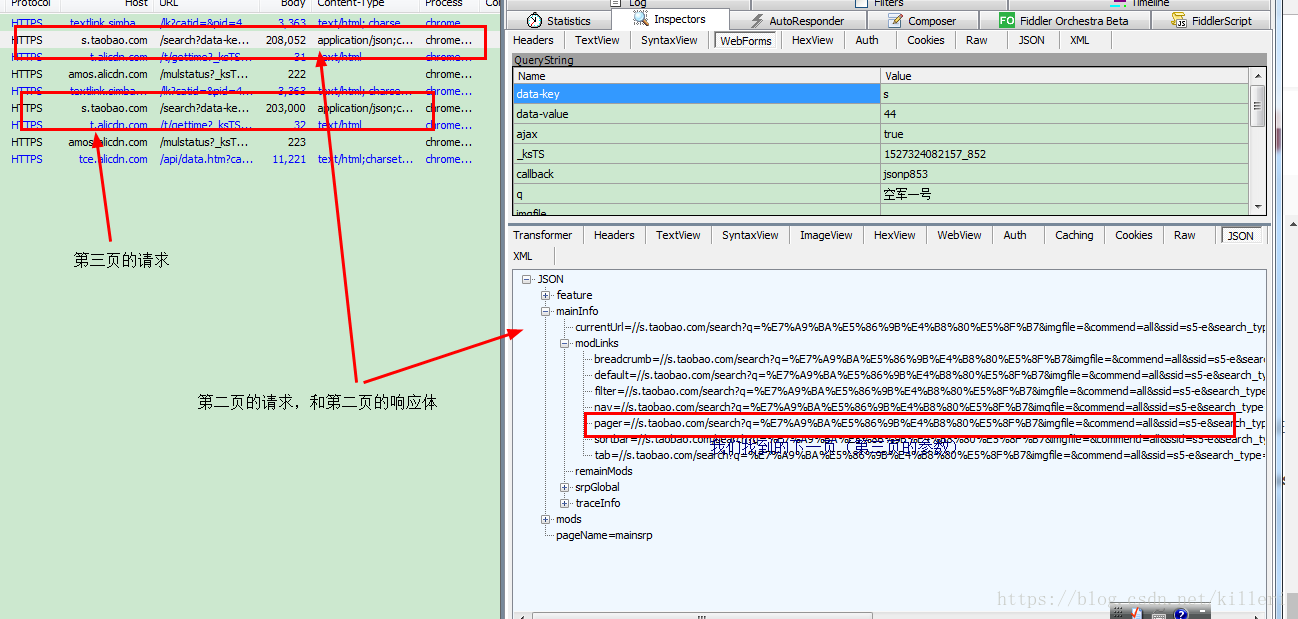Viewport: 1298px width, 619px height.
Task: Select the request Cookies tab
Action: 925,40
